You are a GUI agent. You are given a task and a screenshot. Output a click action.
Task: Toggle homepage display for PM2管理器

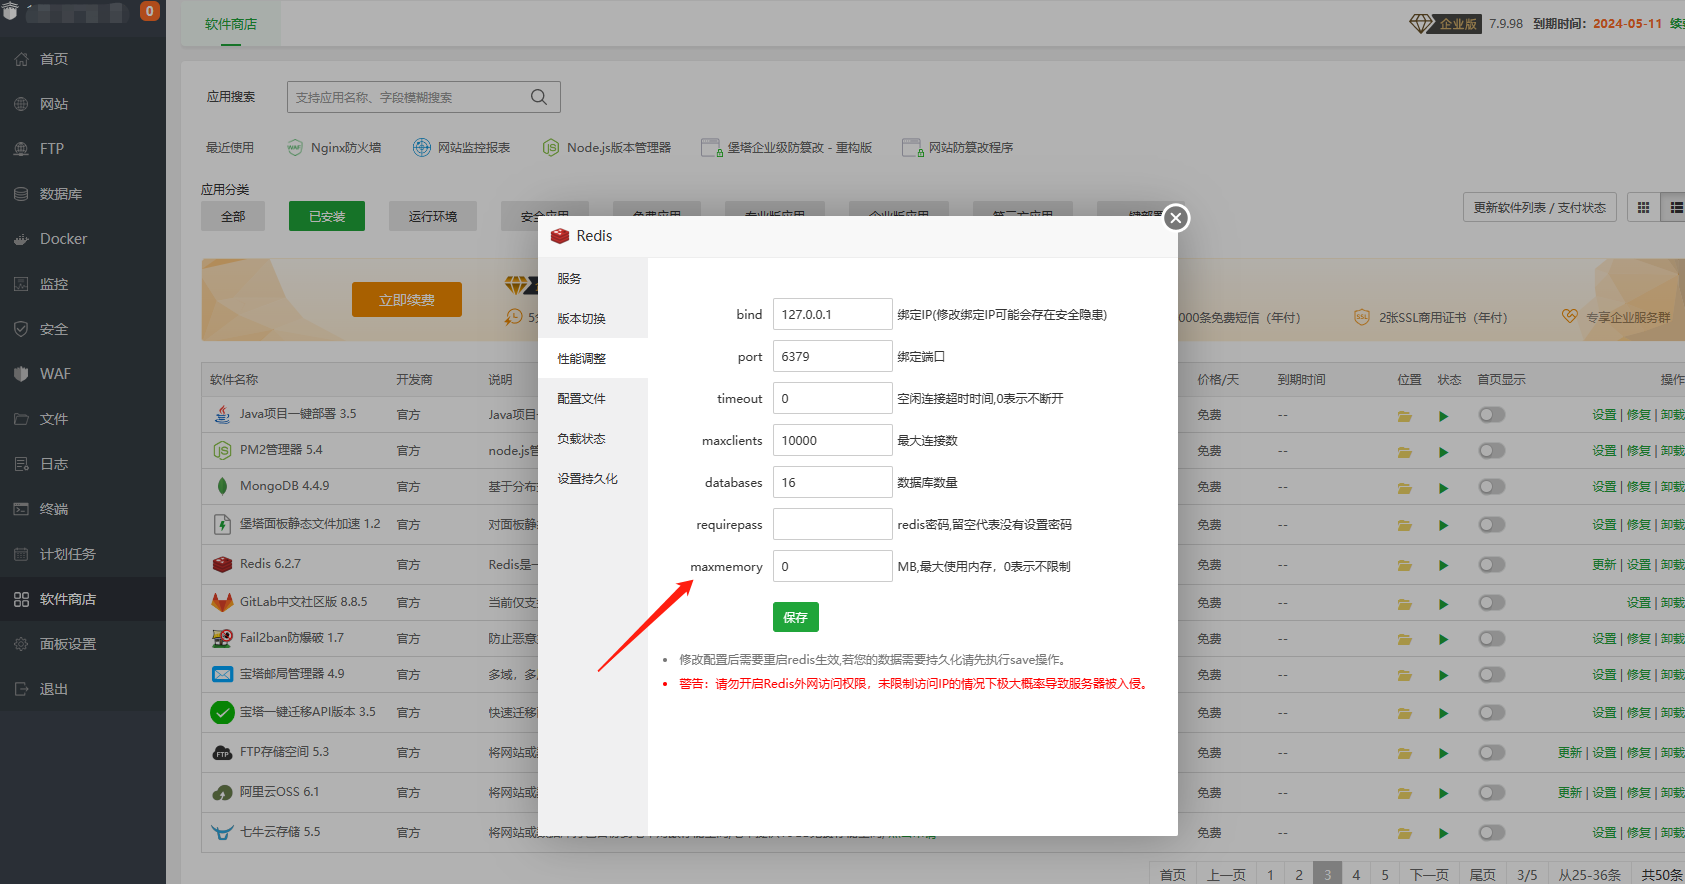[x=1492, y=451]
